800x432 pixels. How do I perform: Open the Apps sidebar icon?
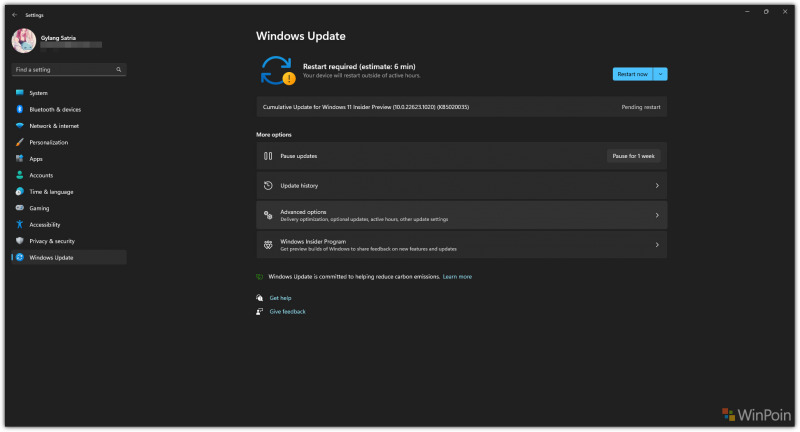click(x=19, y=159)
